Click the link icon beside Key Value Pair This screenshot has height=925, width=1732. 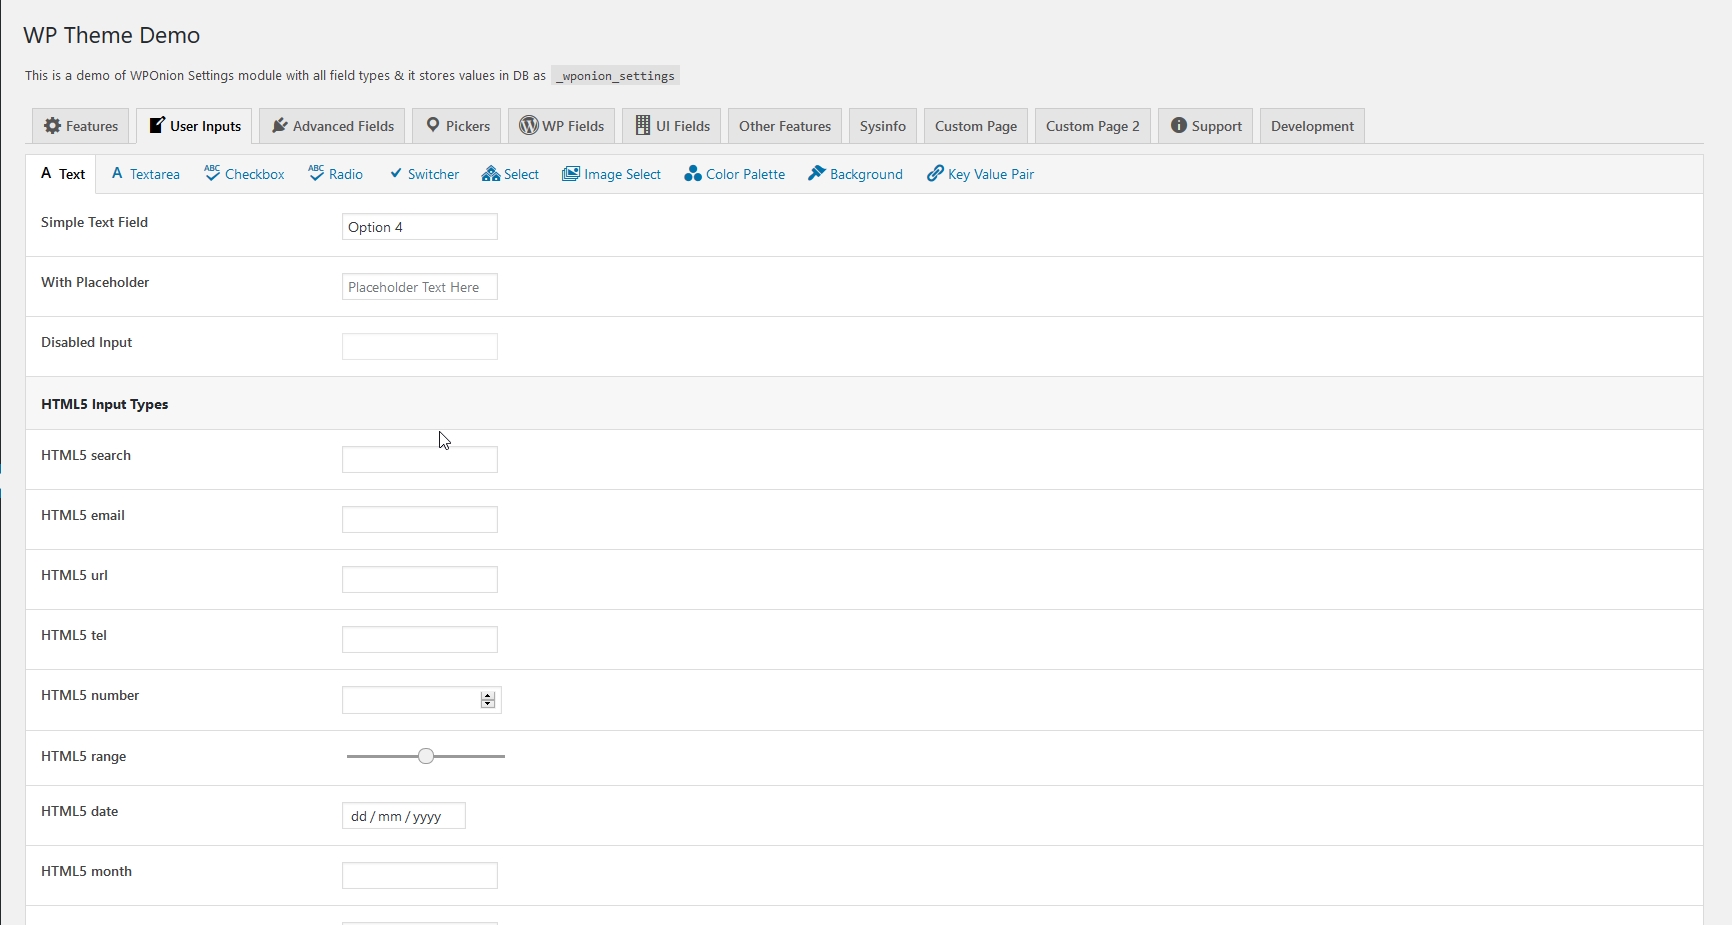[x=935, y=174]
